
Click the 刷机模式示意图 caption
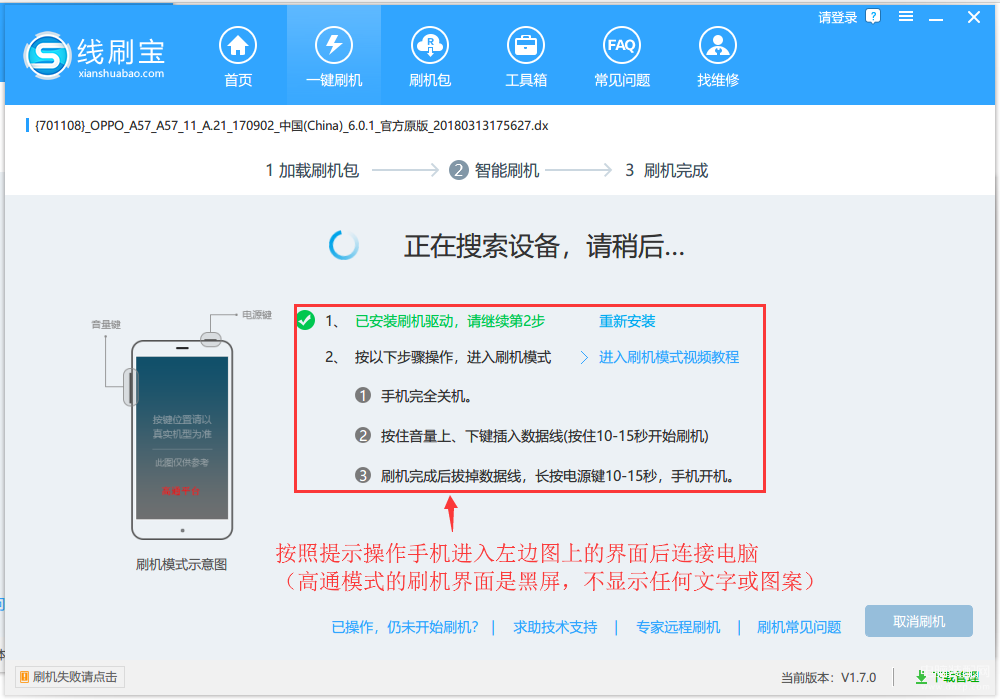point(182,564)
